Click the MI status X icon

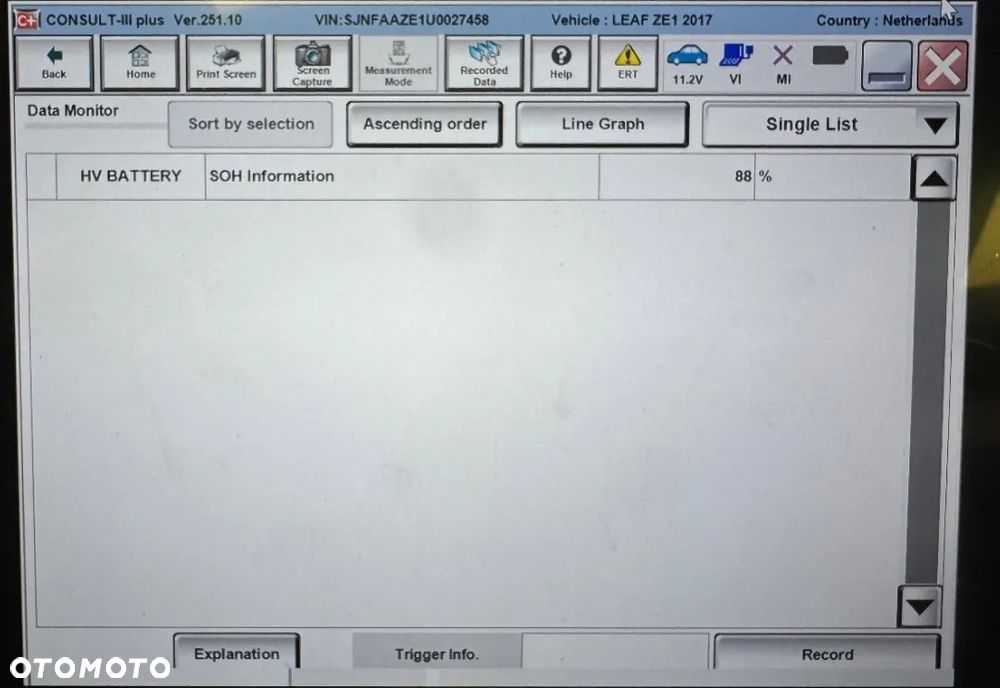[783, 64]
